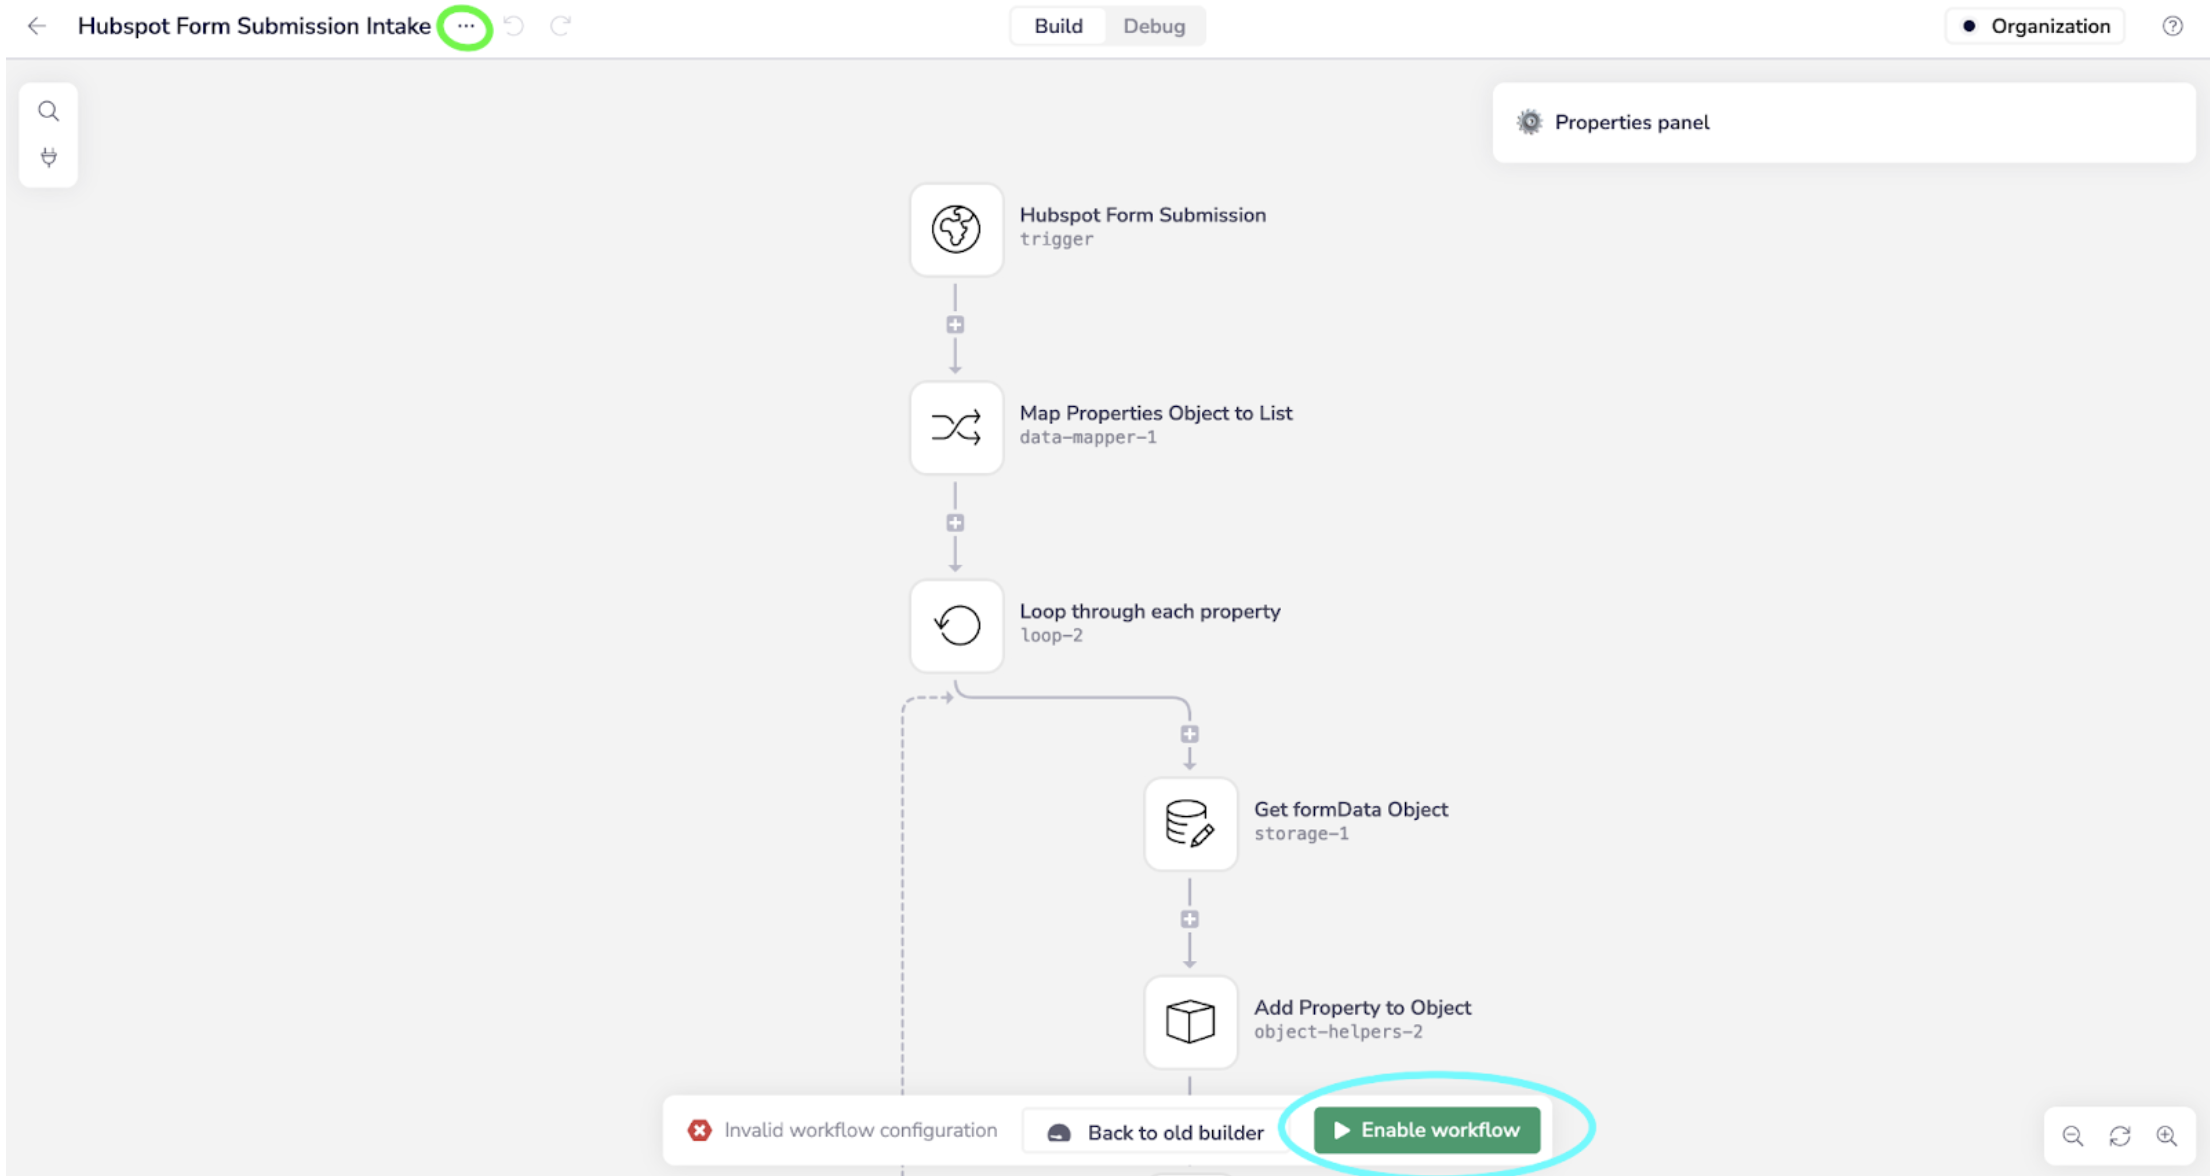Click the Enable workflow button

[1426, 1130]
